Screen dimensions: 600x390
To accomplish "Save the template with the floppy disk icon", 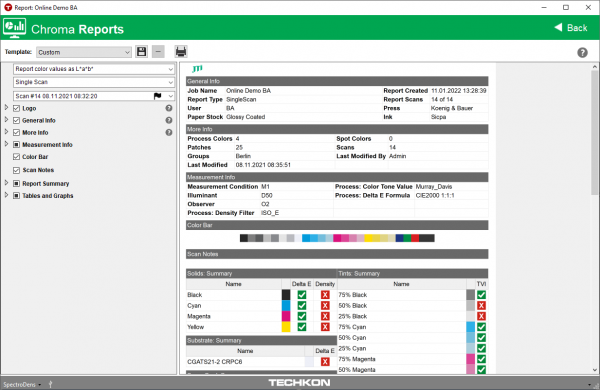I will point(142,52).
